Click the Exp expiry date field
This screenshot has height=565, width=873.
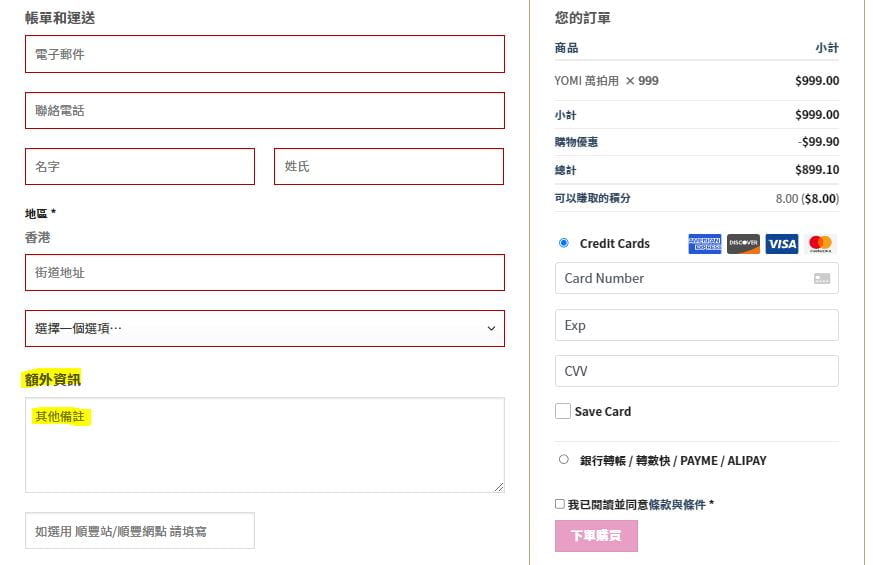coord(697,325)
